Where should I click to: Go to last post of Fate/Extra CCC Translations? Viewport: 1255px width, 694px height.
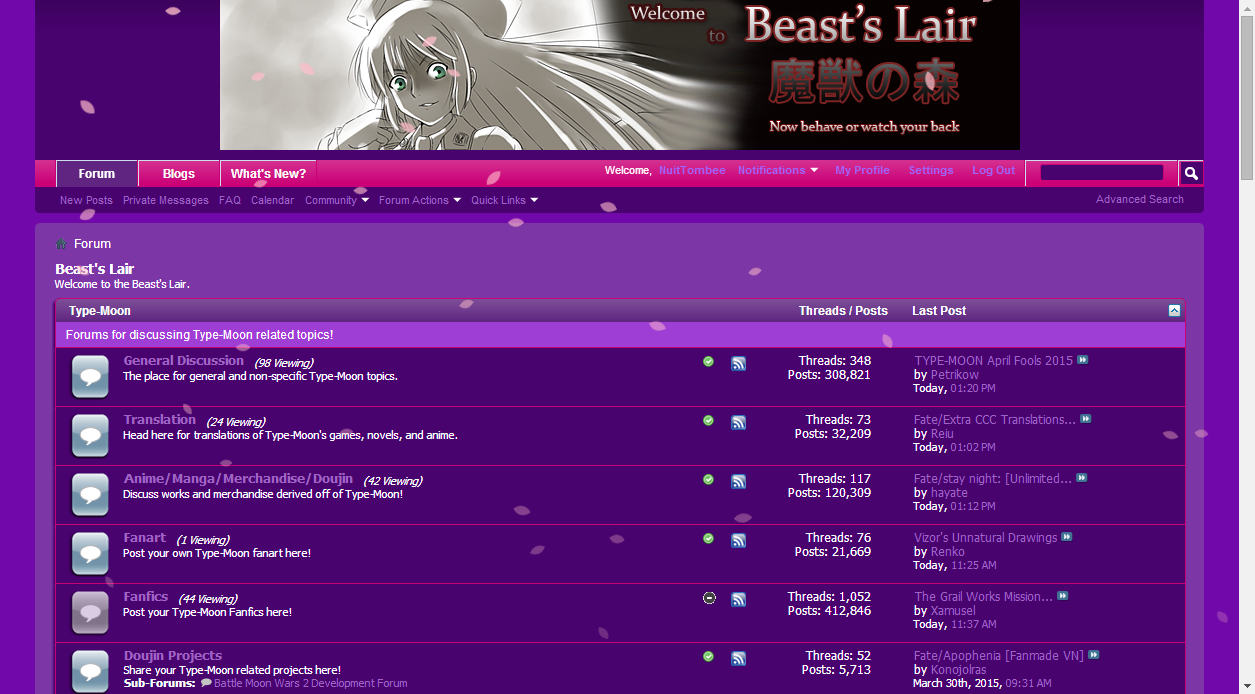(x=1086, y=419)
